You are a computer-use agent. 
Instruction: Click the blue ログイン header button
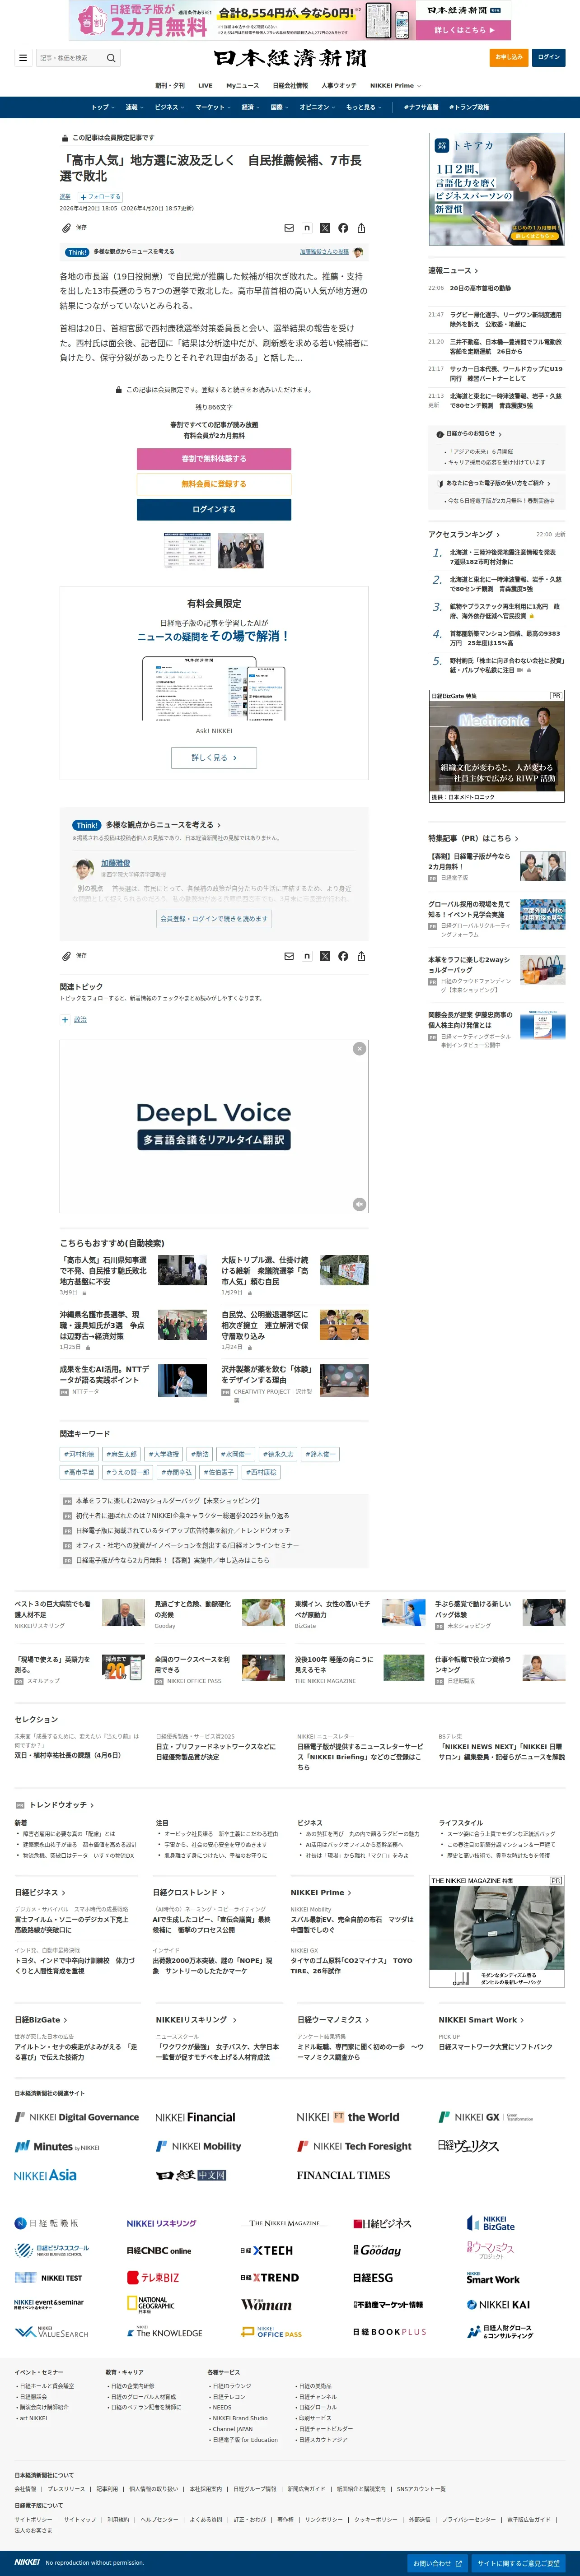549,57
